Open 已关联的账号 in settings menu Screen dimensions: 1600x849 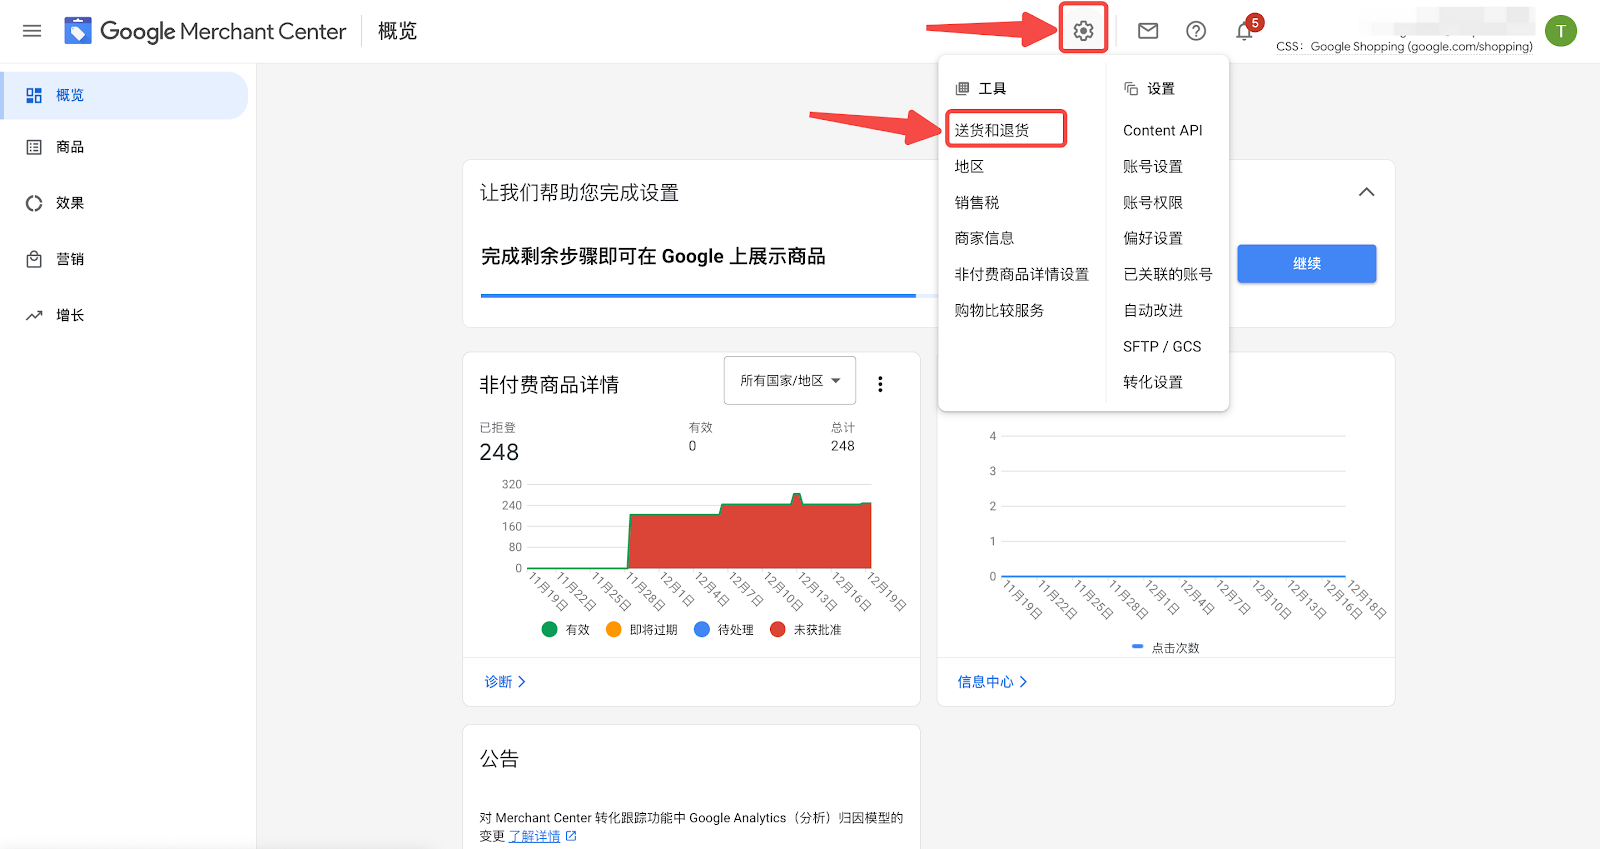[1168, 274]
